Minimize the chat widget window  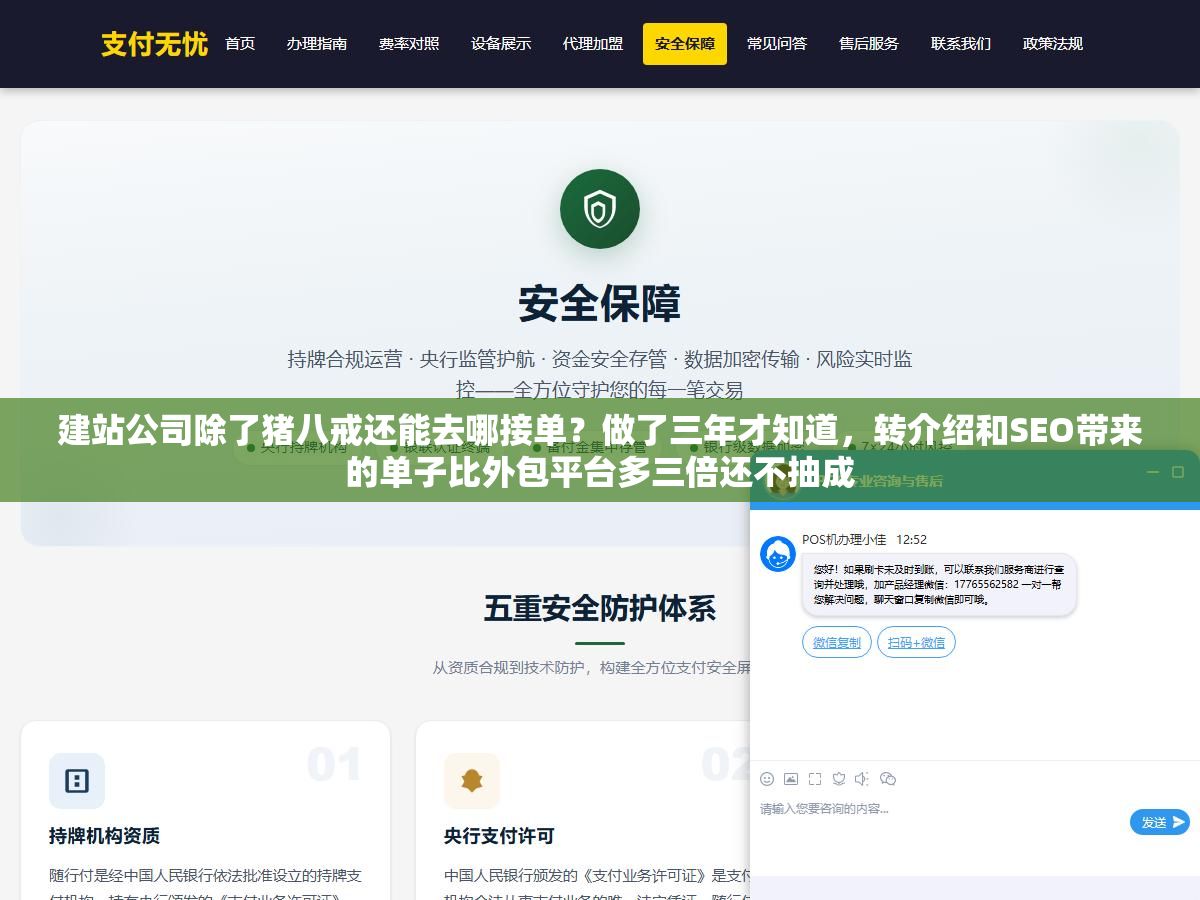[x=1153, y=472]
